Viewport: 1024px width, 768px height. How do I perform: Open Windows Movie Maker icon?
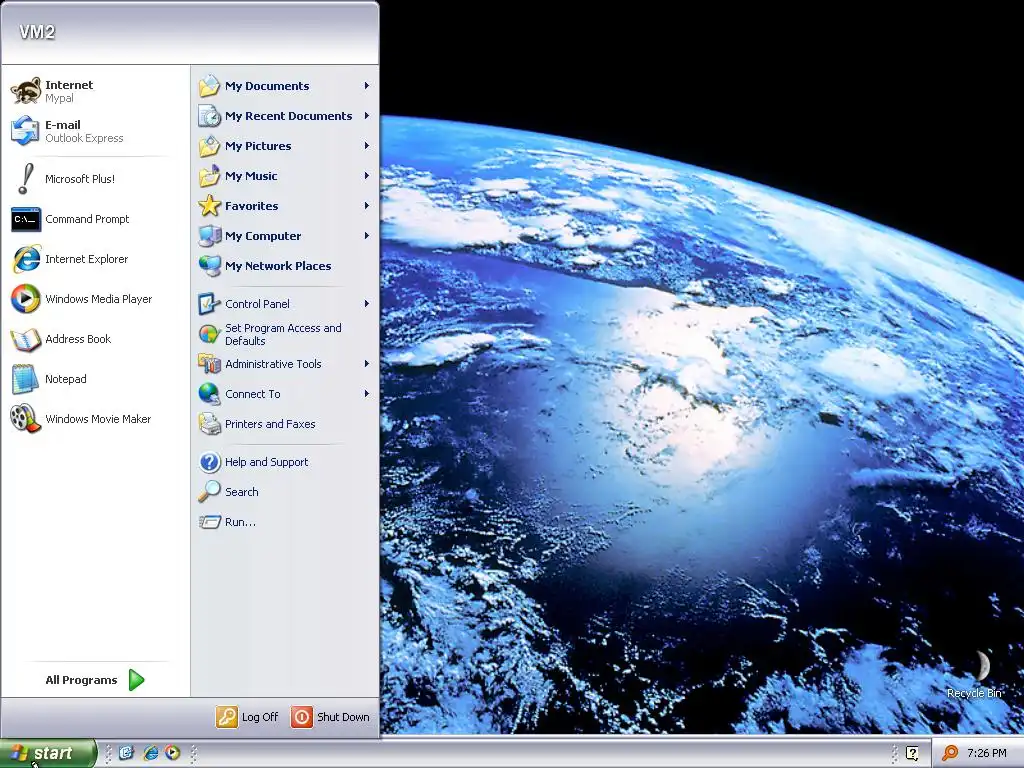25,419
